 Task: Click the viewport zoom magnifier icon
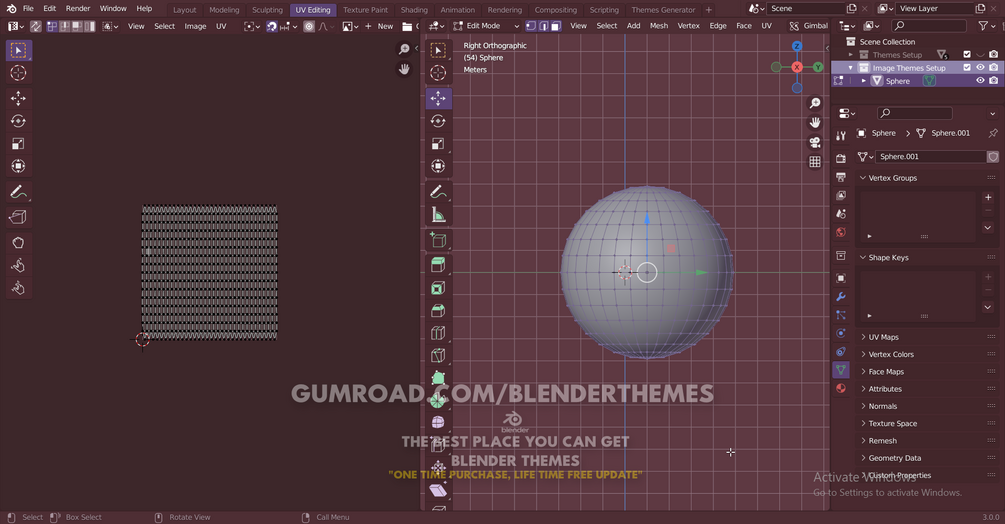[x=815, y=103]
